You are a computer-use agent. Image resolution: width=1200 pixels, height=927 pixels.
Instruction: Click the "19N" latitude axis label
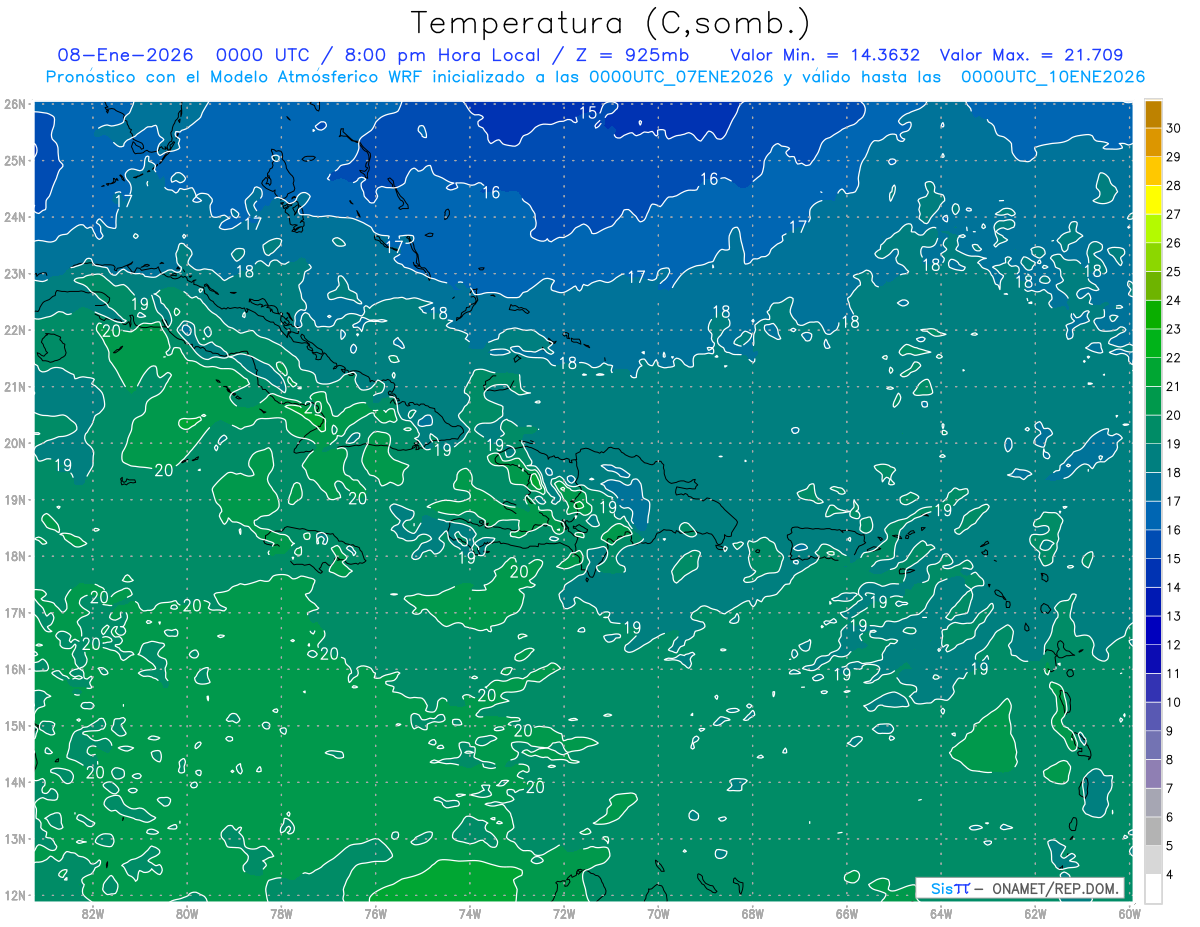point(15,499)
